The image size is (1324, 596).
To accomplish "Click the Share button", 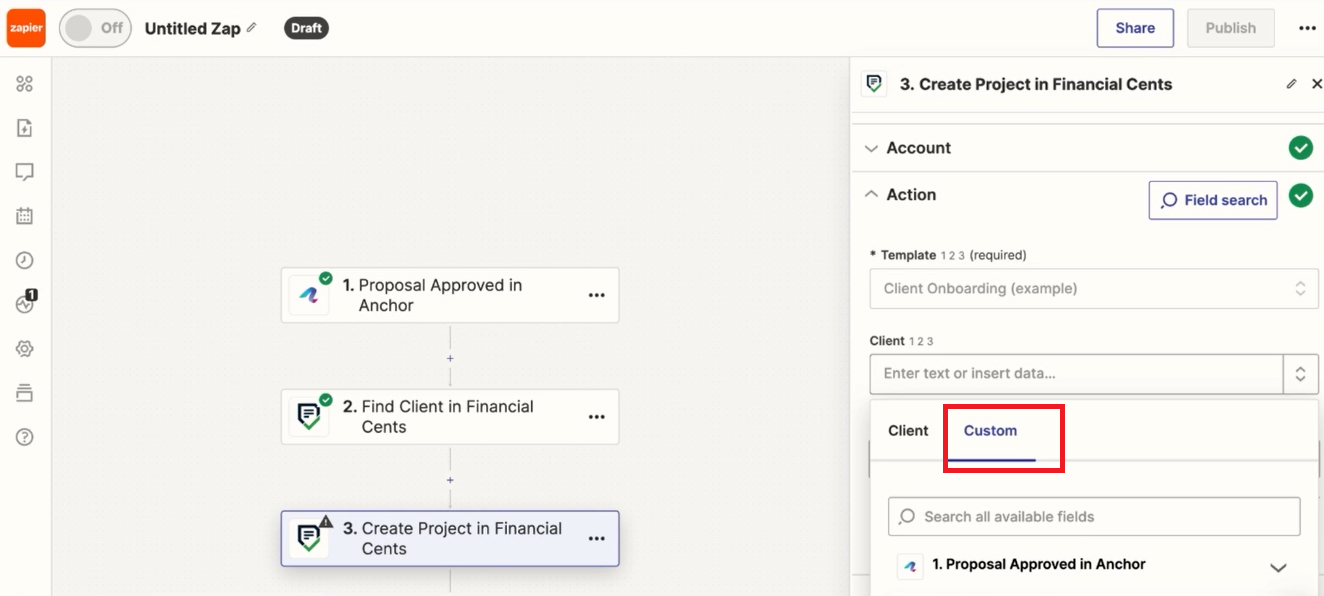I will tap(1135, 28).
